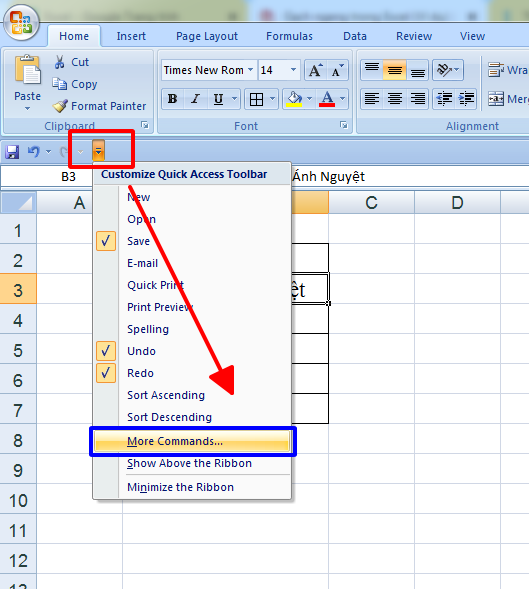Toggle Bold formatting
The height and width of the screenshot is (589, 529).
tap(172, 99)
